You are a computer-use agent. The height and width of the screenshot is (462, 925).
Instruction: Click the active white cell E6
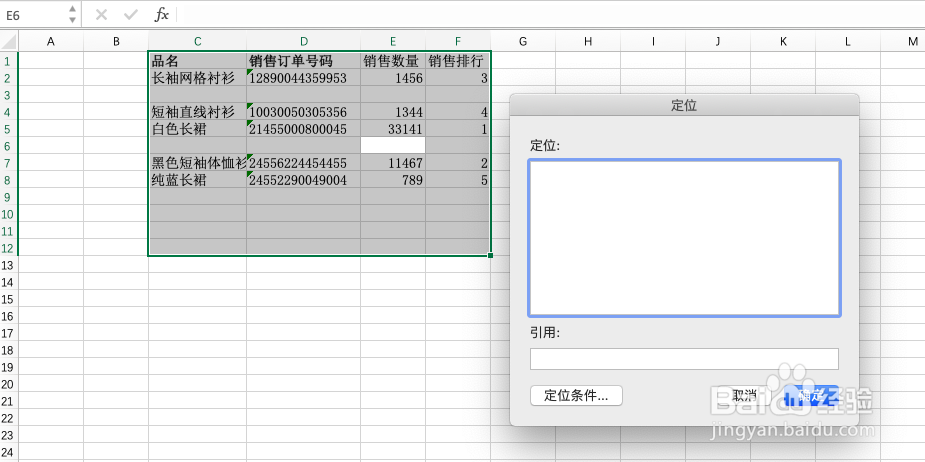pyautogui.click(x=393, y=146)
